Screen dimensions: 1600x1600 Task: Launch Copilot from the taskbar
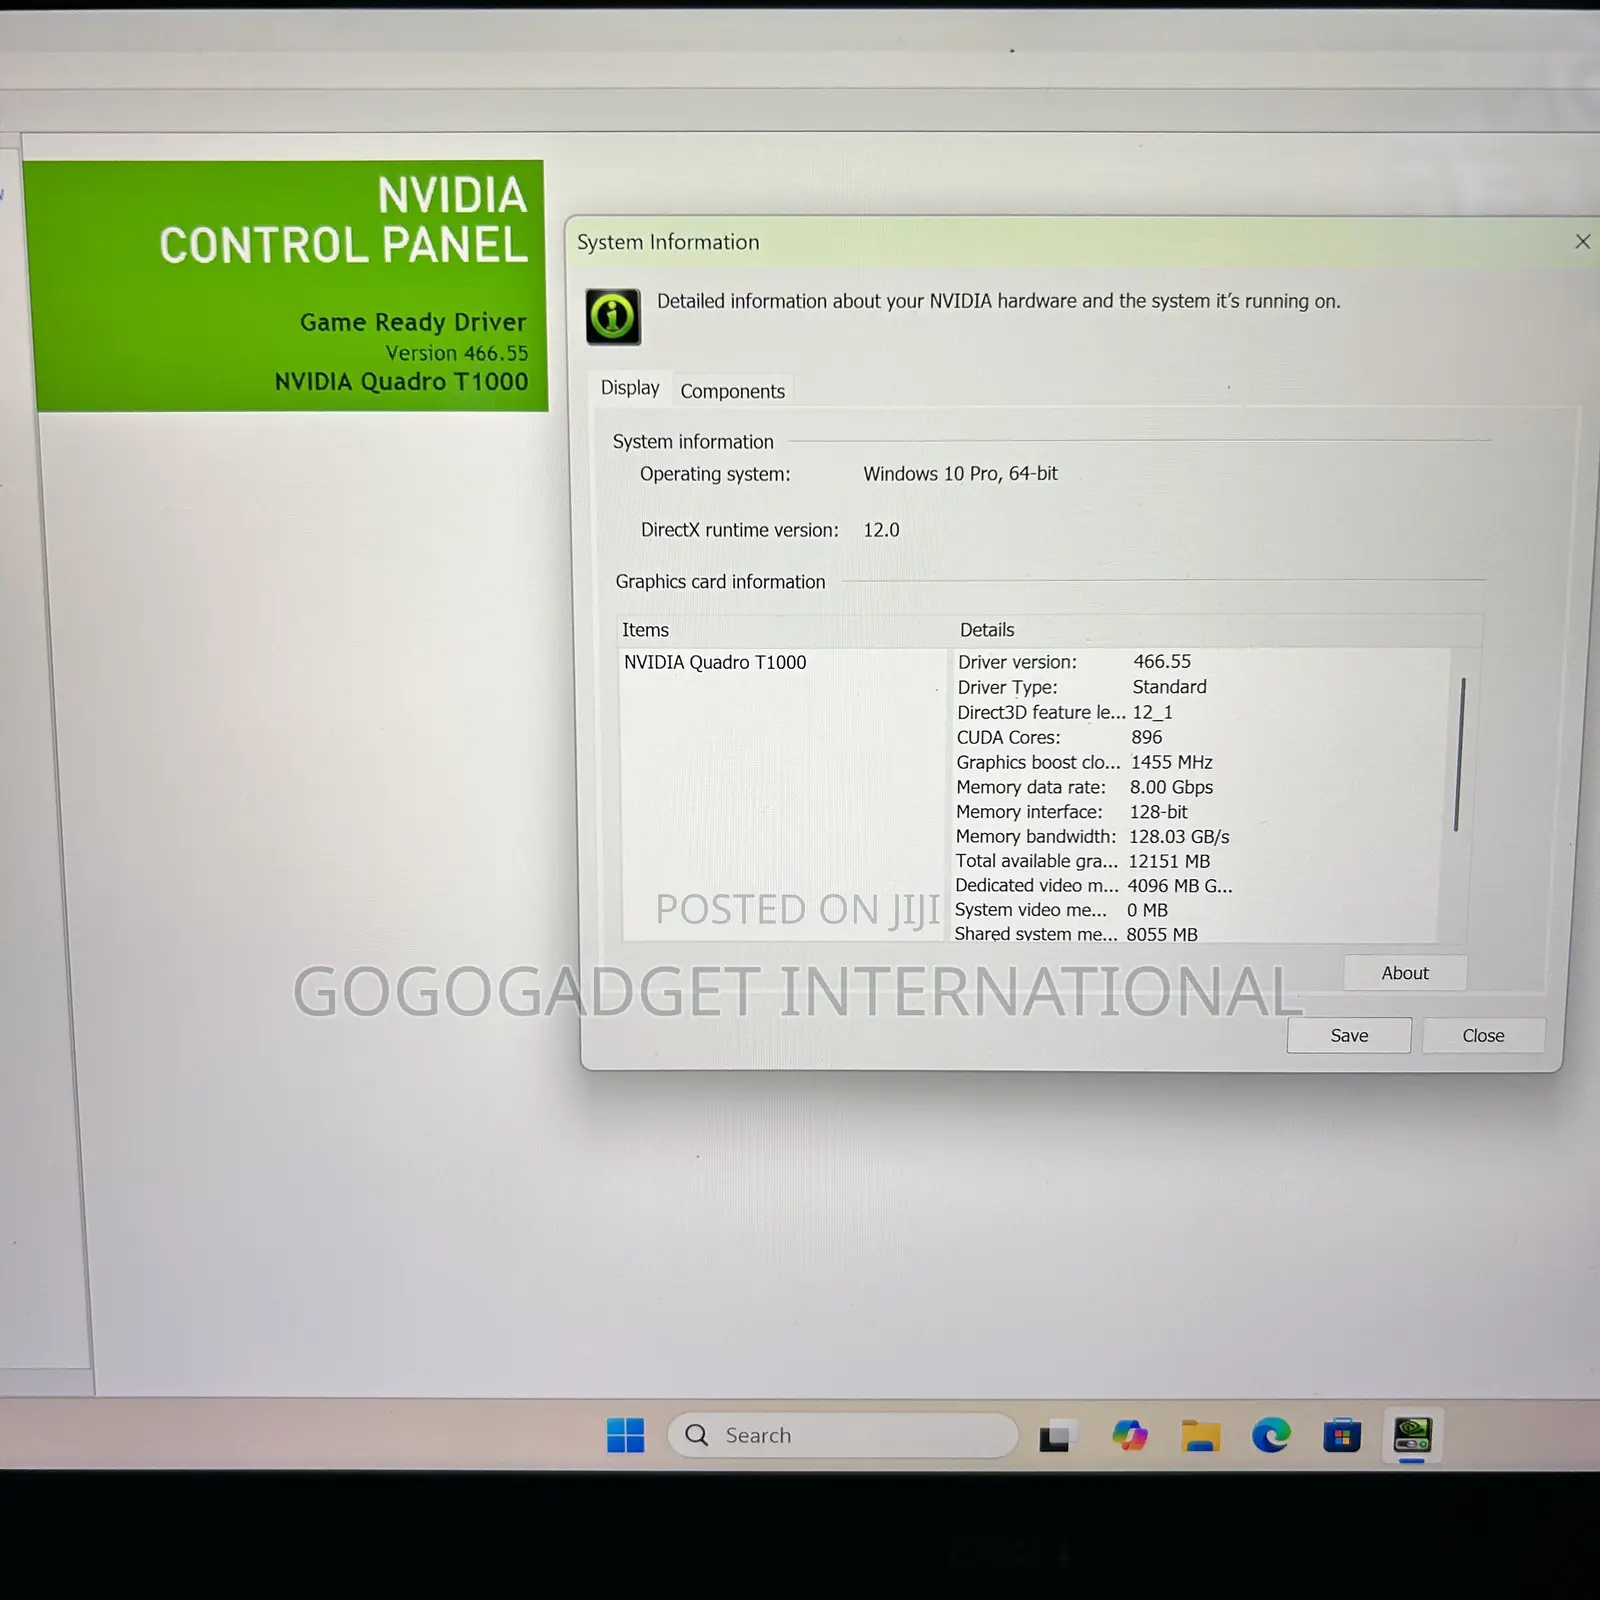(x=1130, y=1436)
